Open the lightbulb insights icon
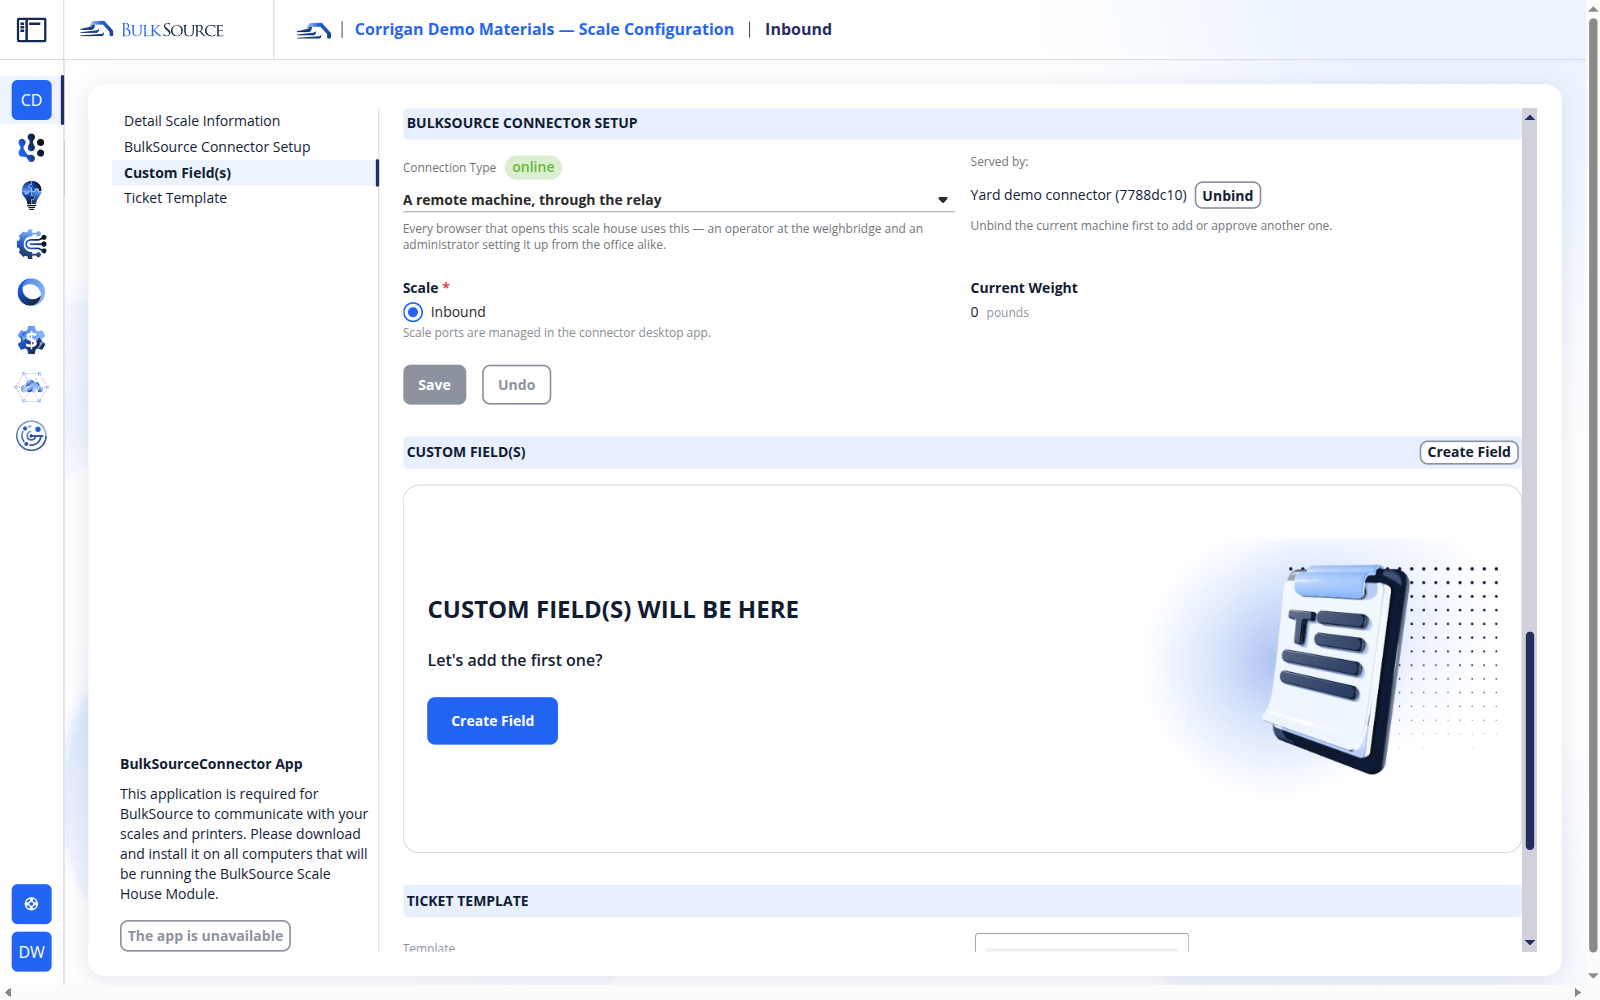 point(32,196)
